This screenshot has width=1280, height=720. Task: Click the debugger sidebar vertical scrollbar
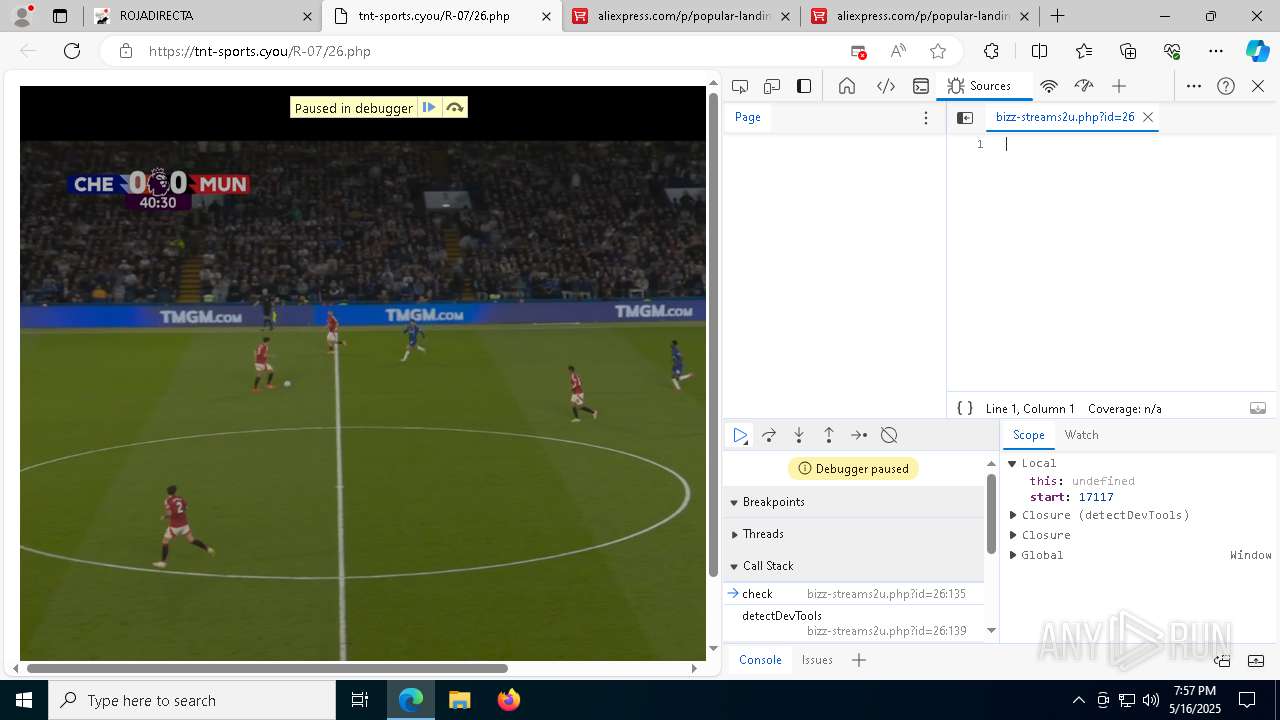tap(991, 515)
